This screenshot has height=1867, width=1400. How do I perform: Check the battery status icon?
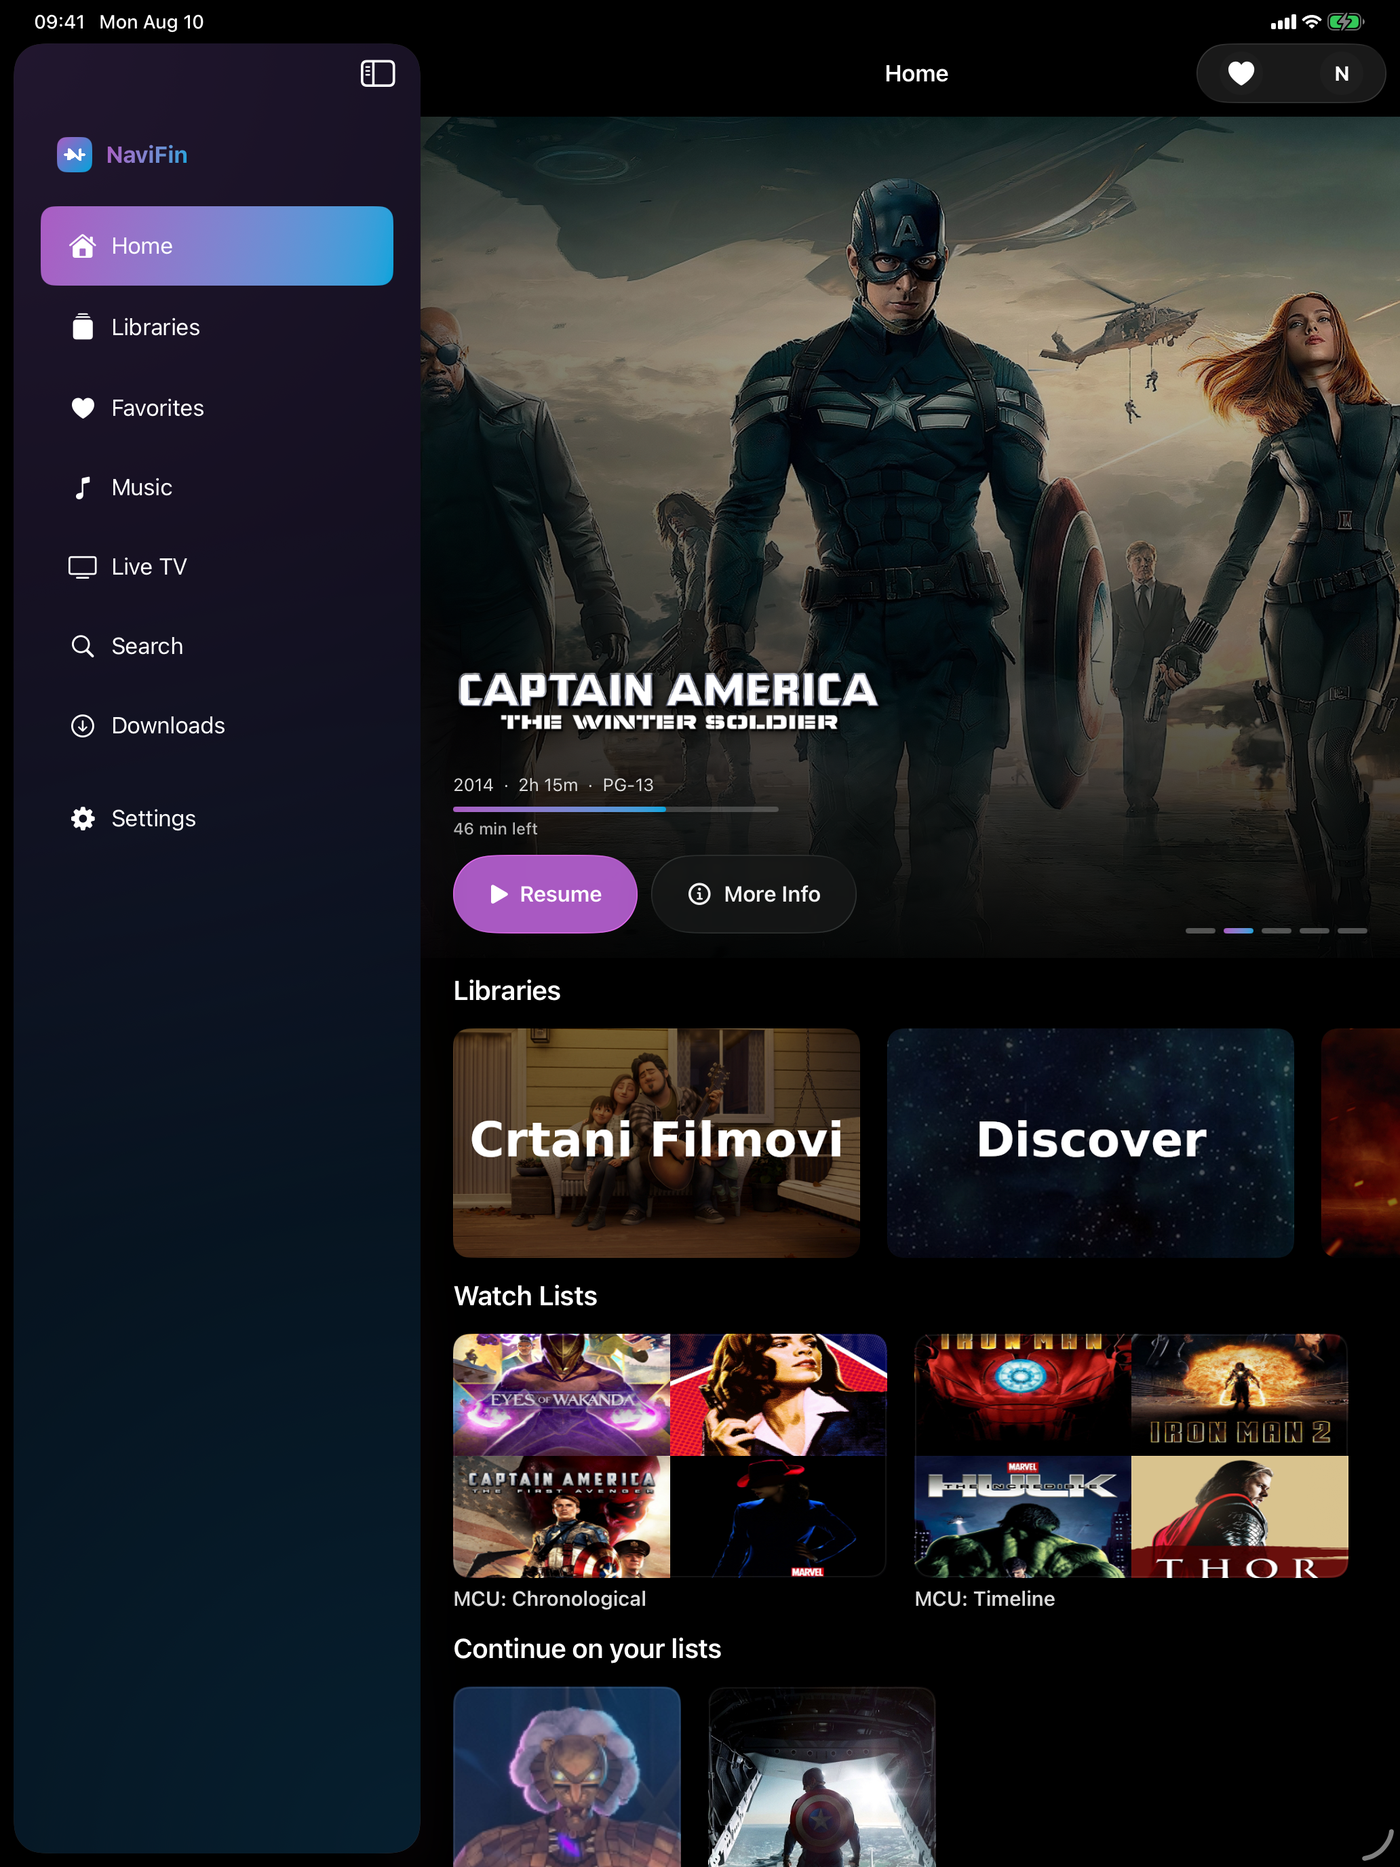click(1345, 22)
